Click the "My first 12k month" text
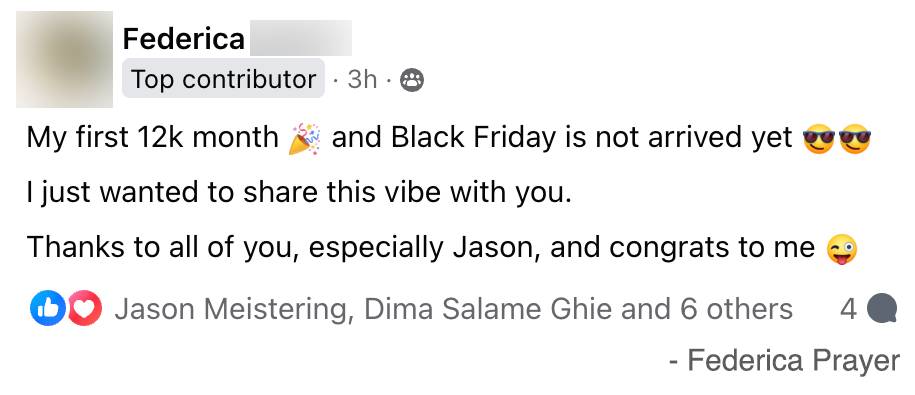This screenshot has width=915, height=395. [153, 139]
